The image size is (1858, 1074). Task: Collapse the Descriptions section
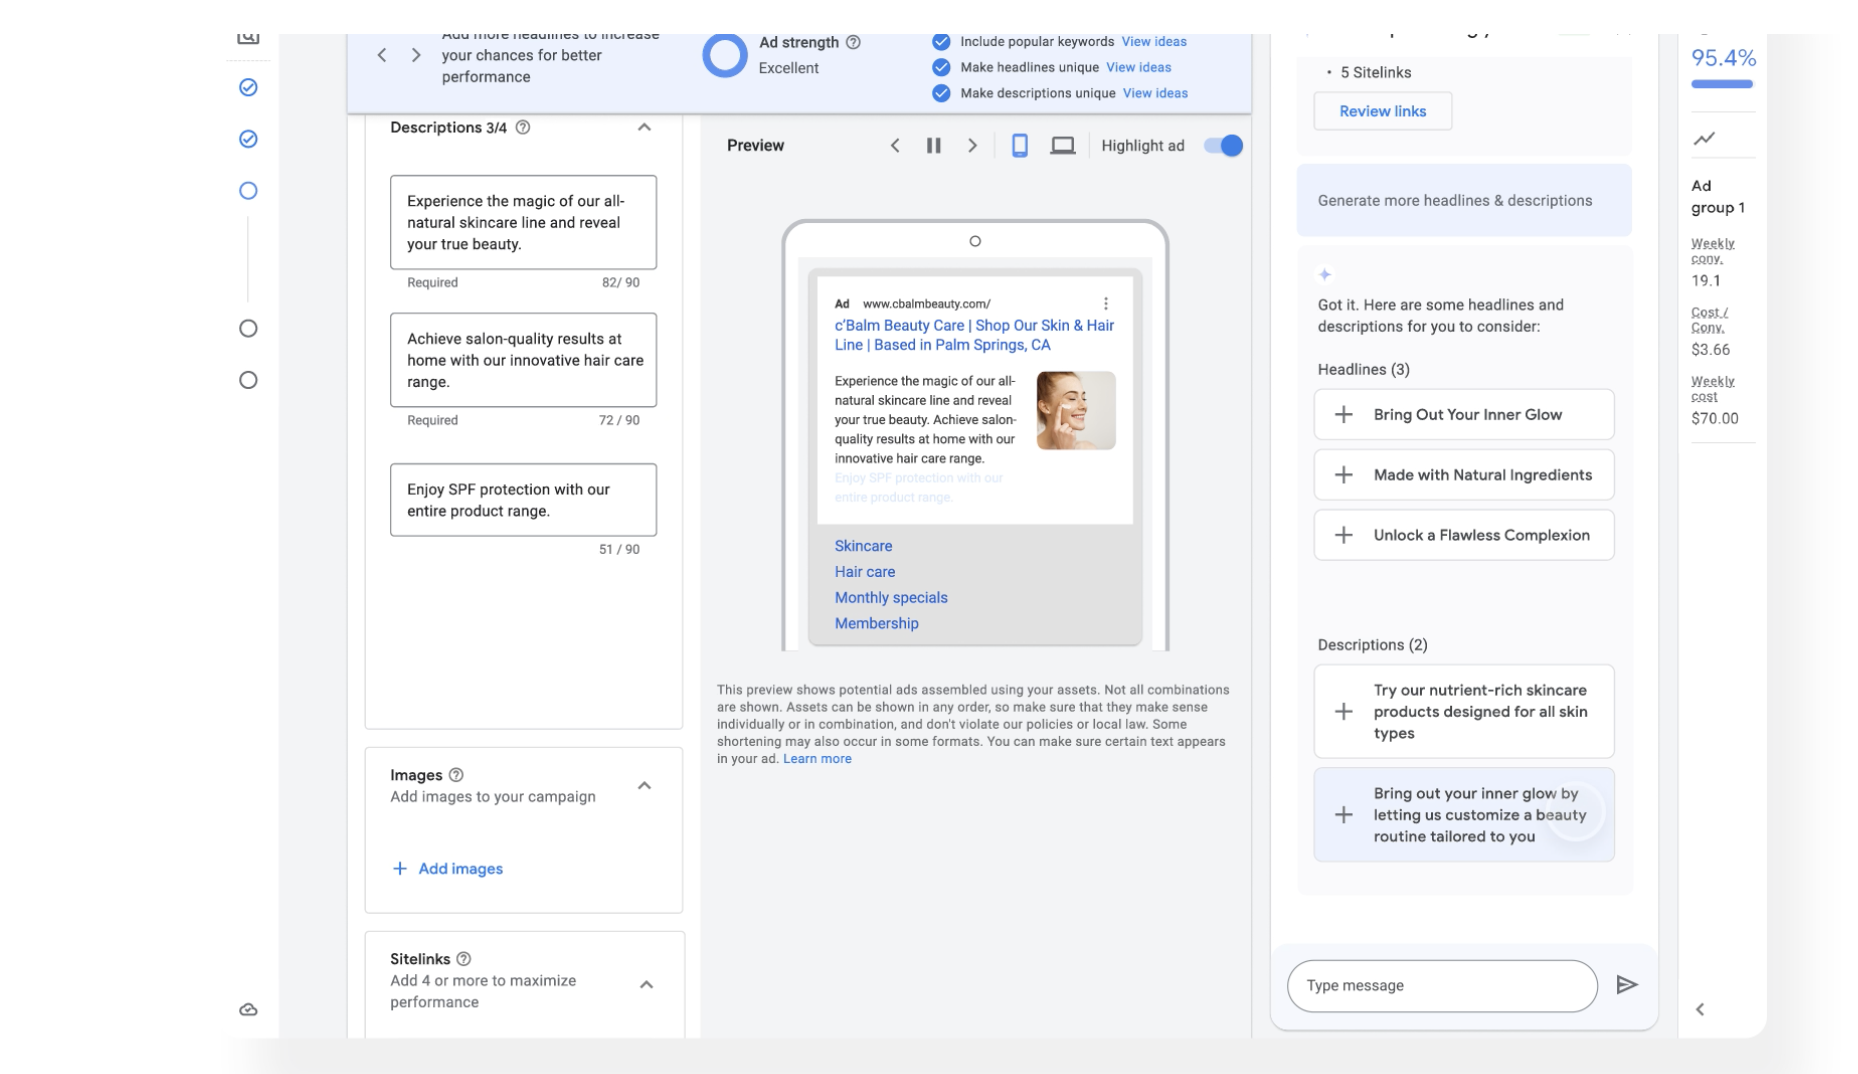(645, 128)
